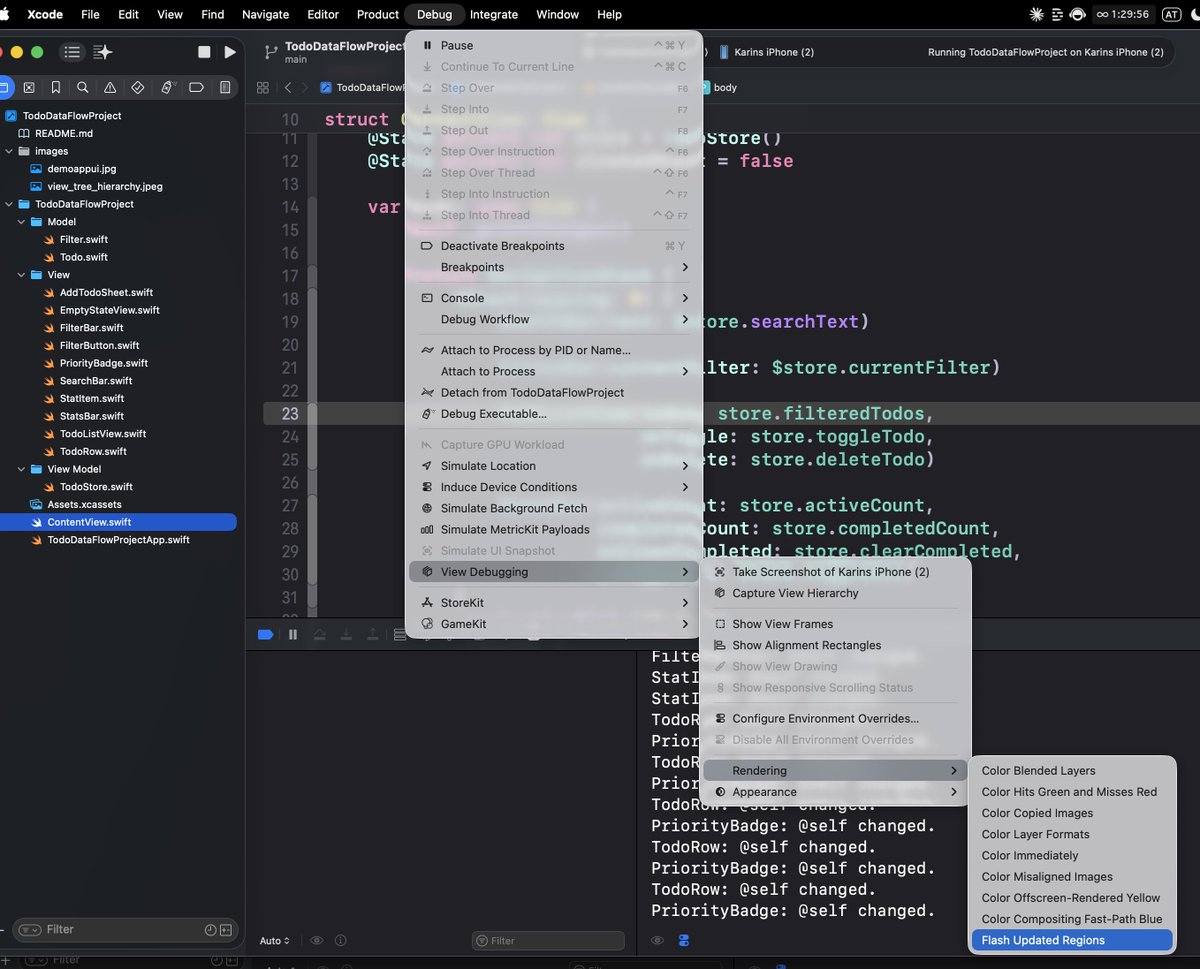1200x969 pixels.
Task: Enable Color Blended Layers
Action: coord(1071,771)
